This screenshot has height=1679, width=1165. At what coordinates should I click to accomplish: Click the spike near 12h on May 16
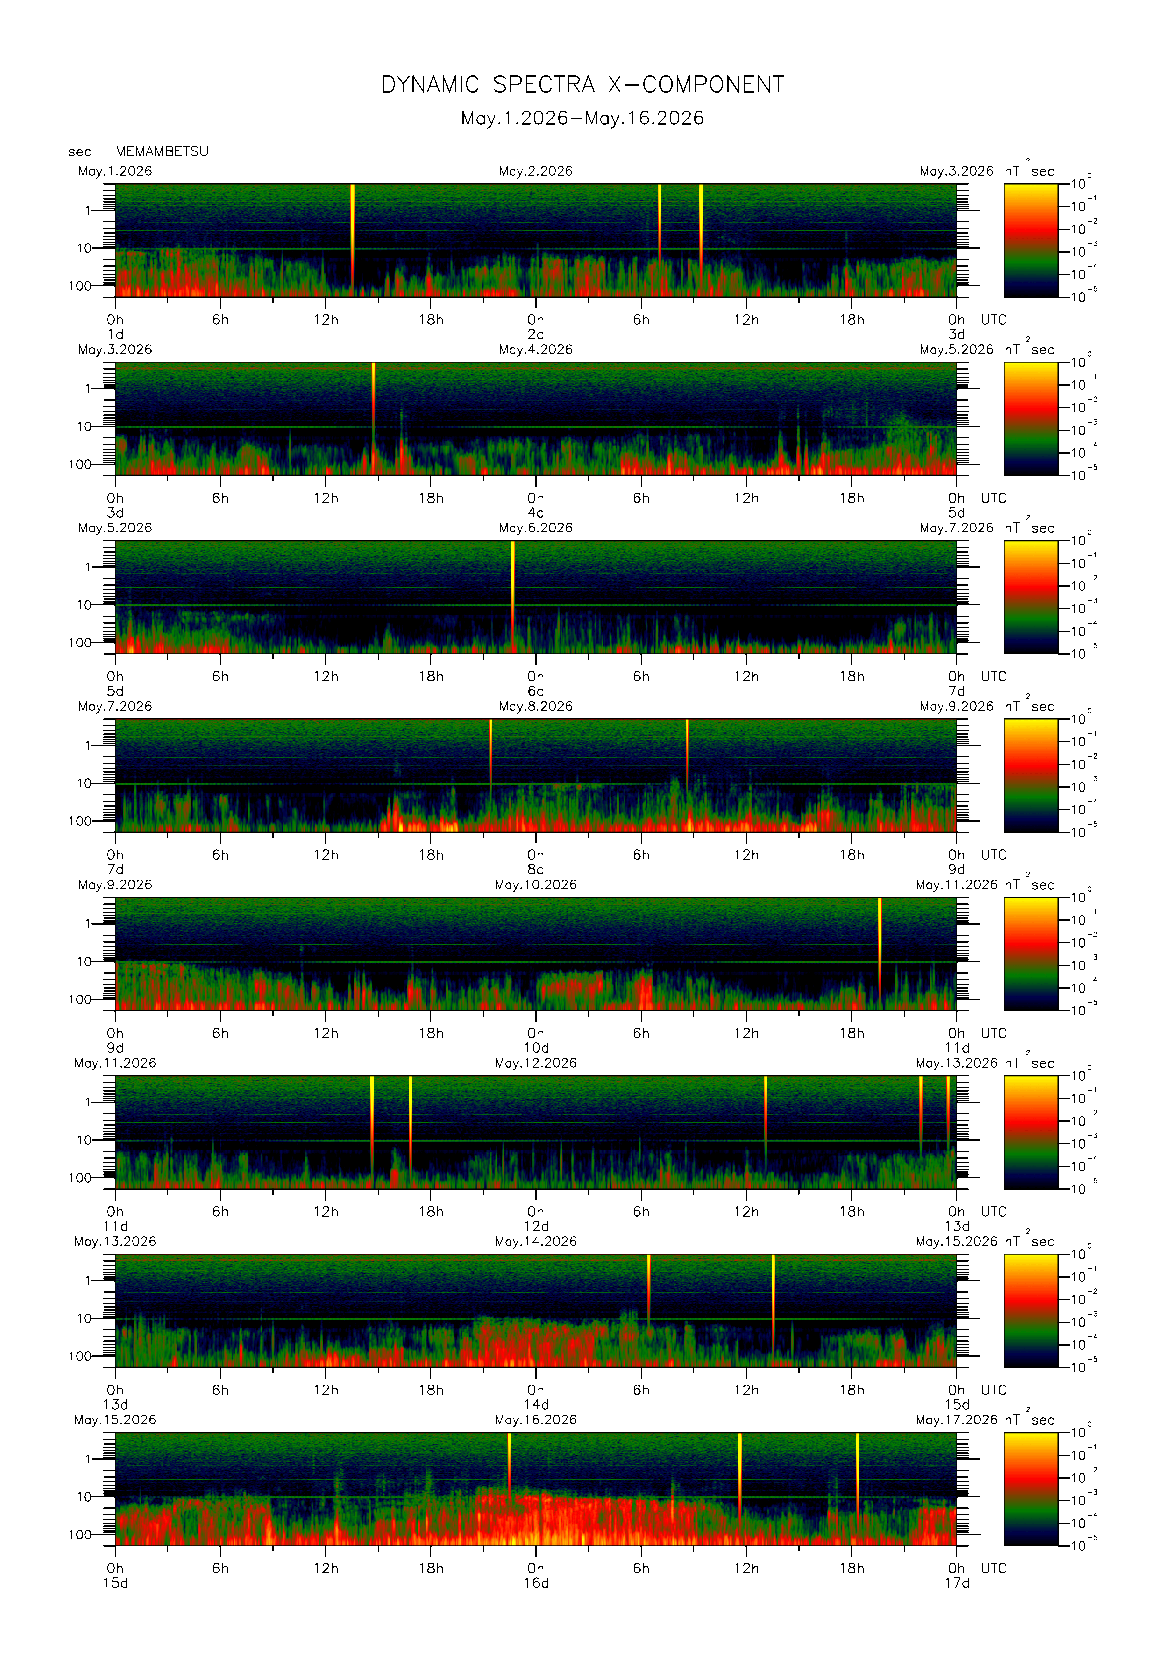[x=740, y=1475]
